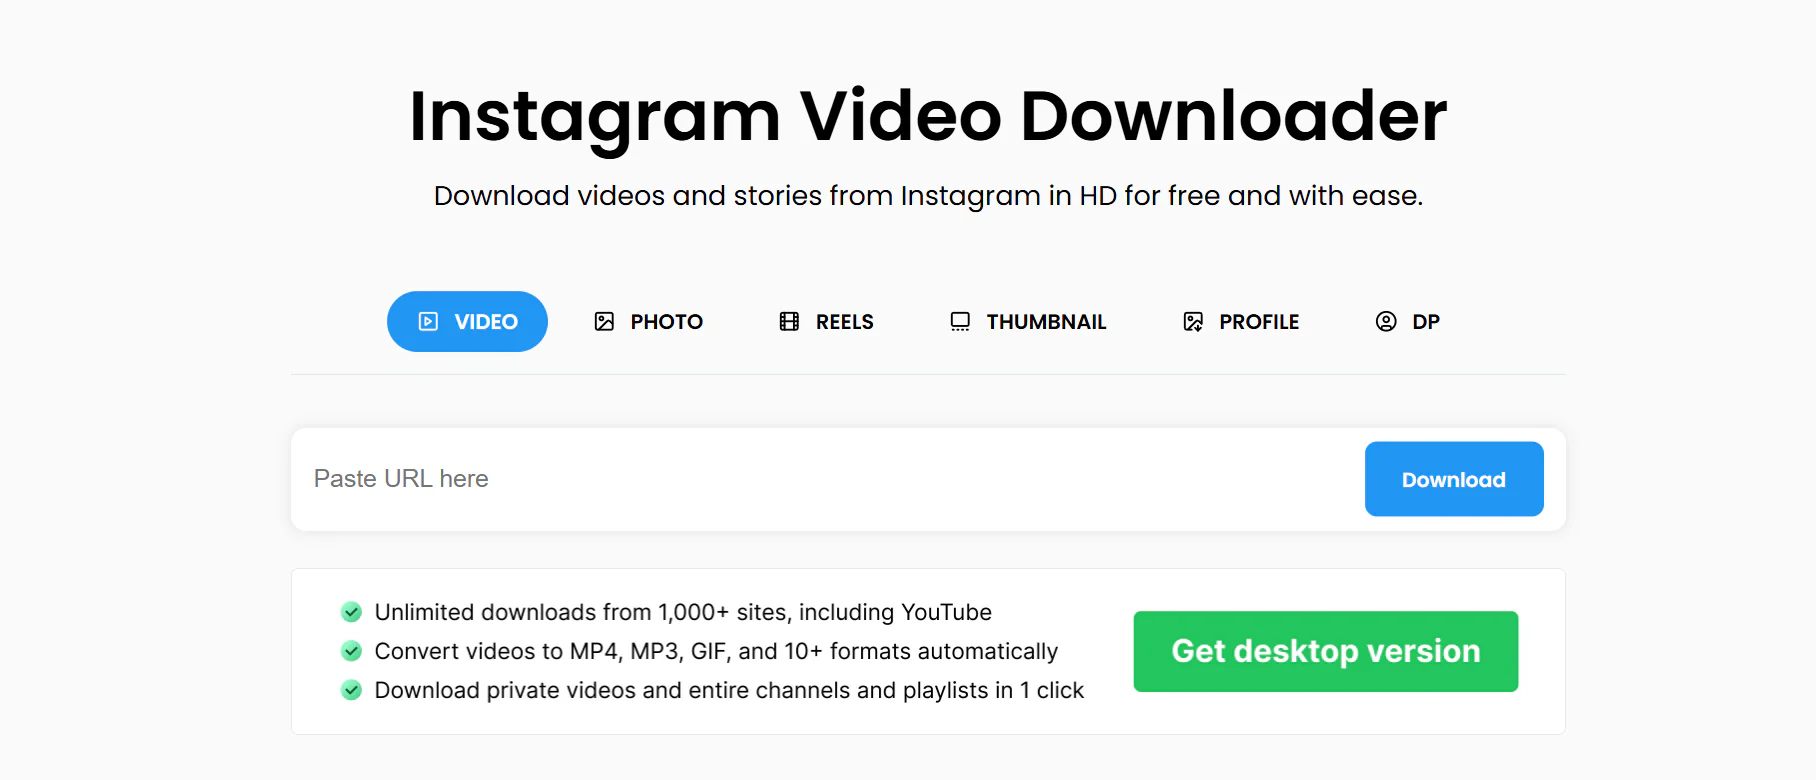This screenshot has width=1816, height=780.
Task: Click the user circle icon beside DP
Action: coord(1386,321)
